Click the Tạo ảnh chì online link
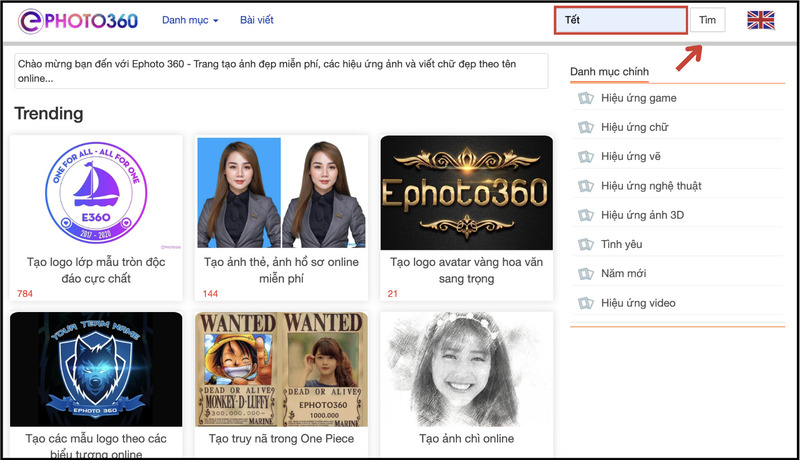The width and height of the screenshot is (800, 460). (x=466, y=439)
